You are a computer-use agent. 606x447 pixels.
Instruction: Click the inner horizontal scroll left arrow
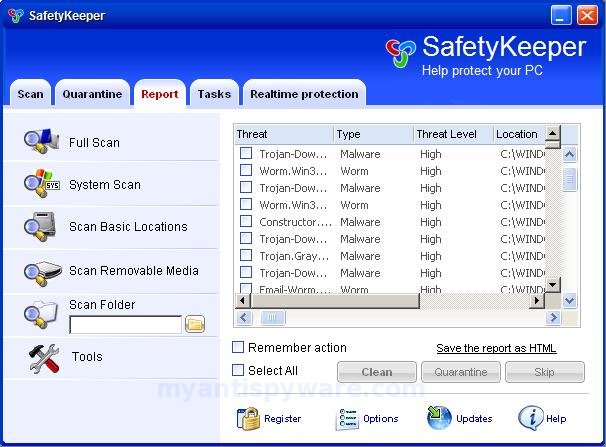point(243,300)
